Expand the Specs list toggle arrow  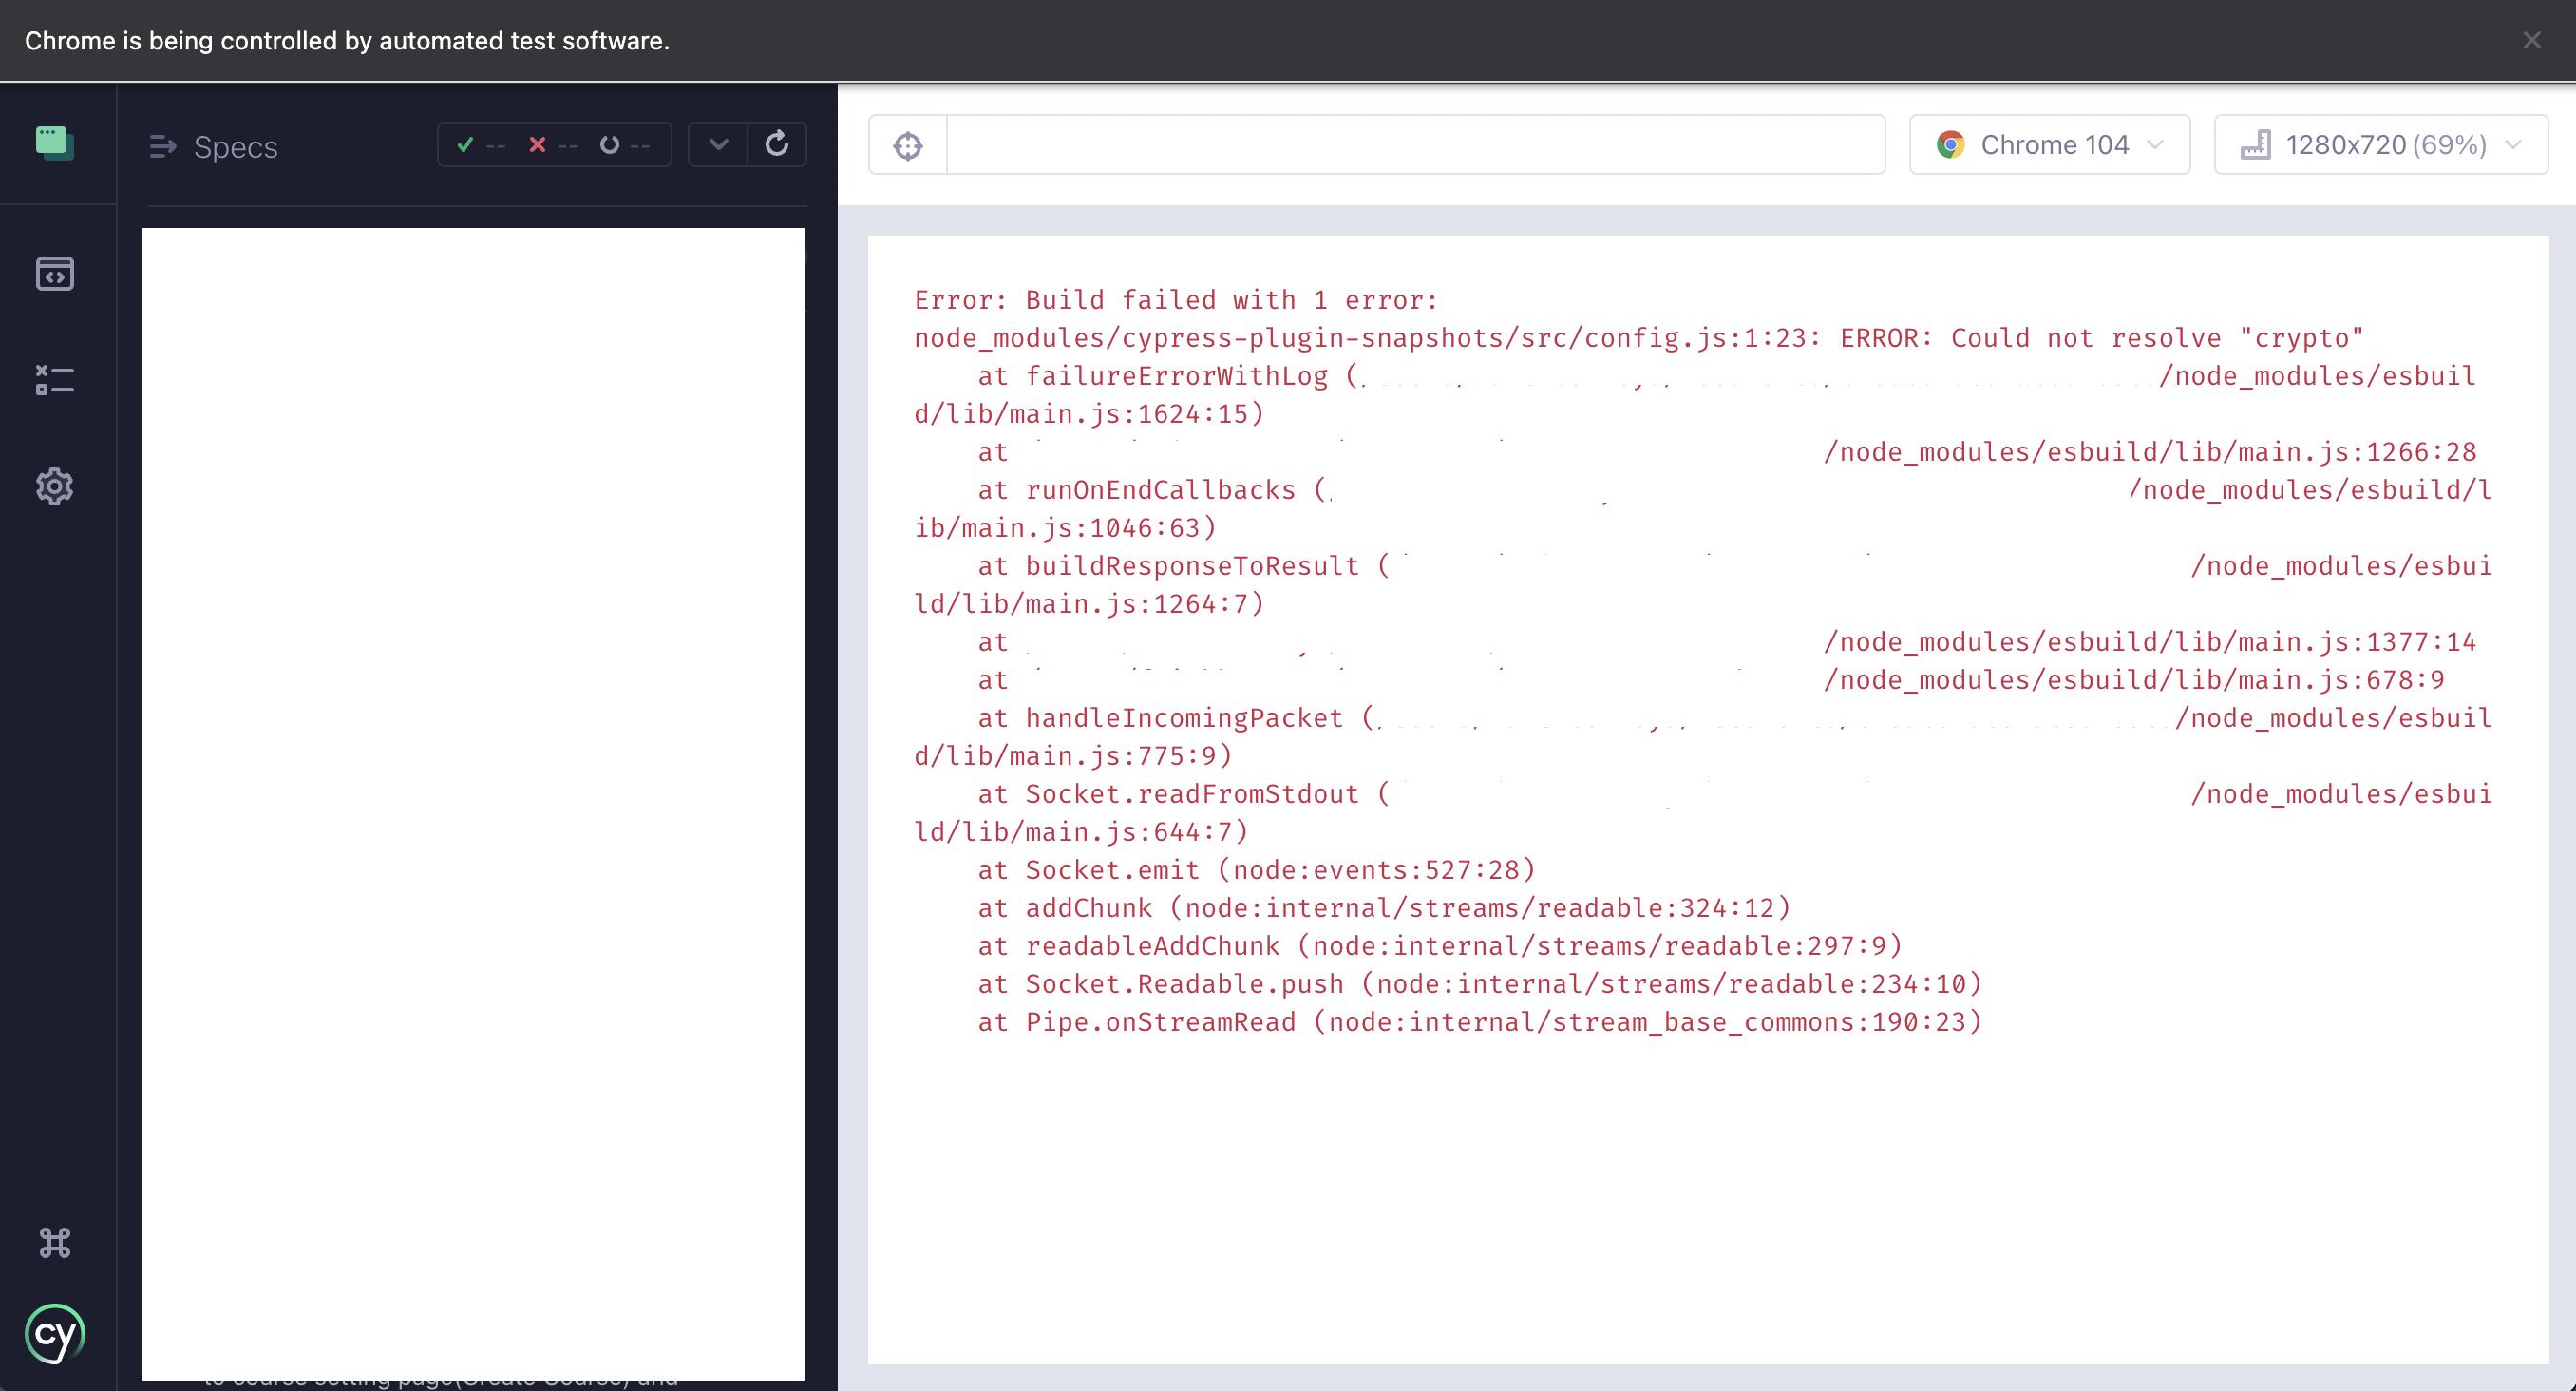(163, 147)
